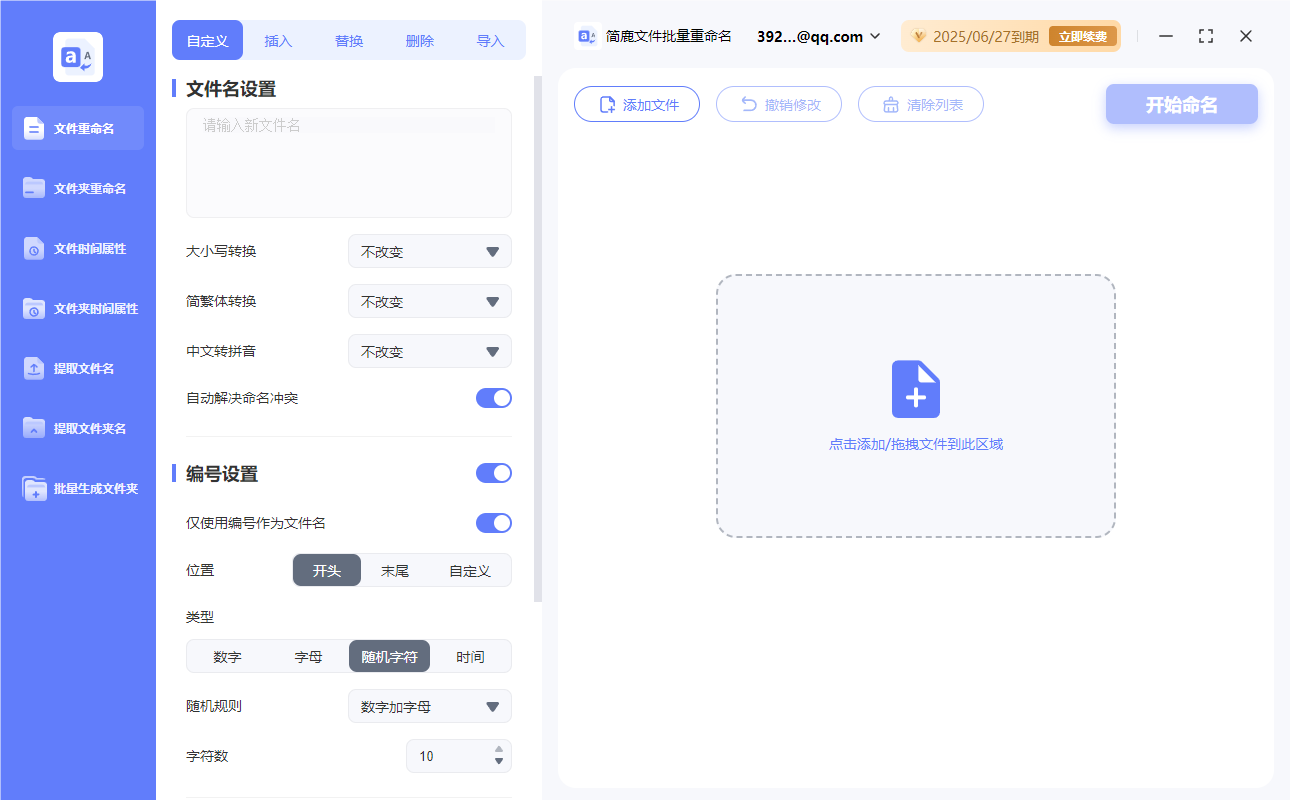This screenshot has height=800, width=1290.
Task: Open the 提取文件夹名 tool
Action: coord(77,428)
